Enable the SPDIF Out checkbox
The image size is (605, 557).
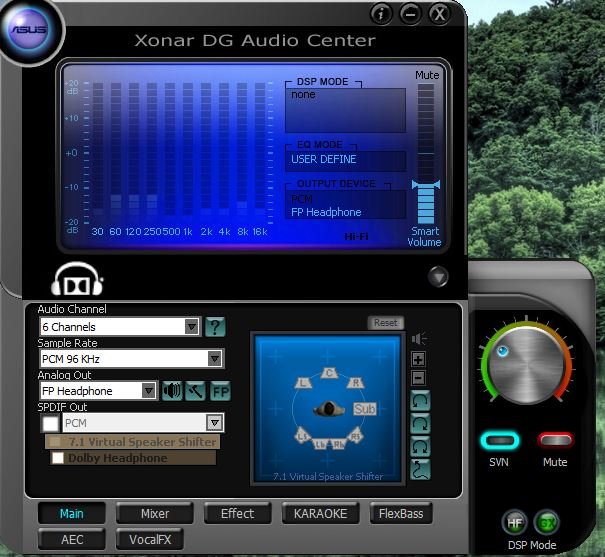click(x=50, y=423)
